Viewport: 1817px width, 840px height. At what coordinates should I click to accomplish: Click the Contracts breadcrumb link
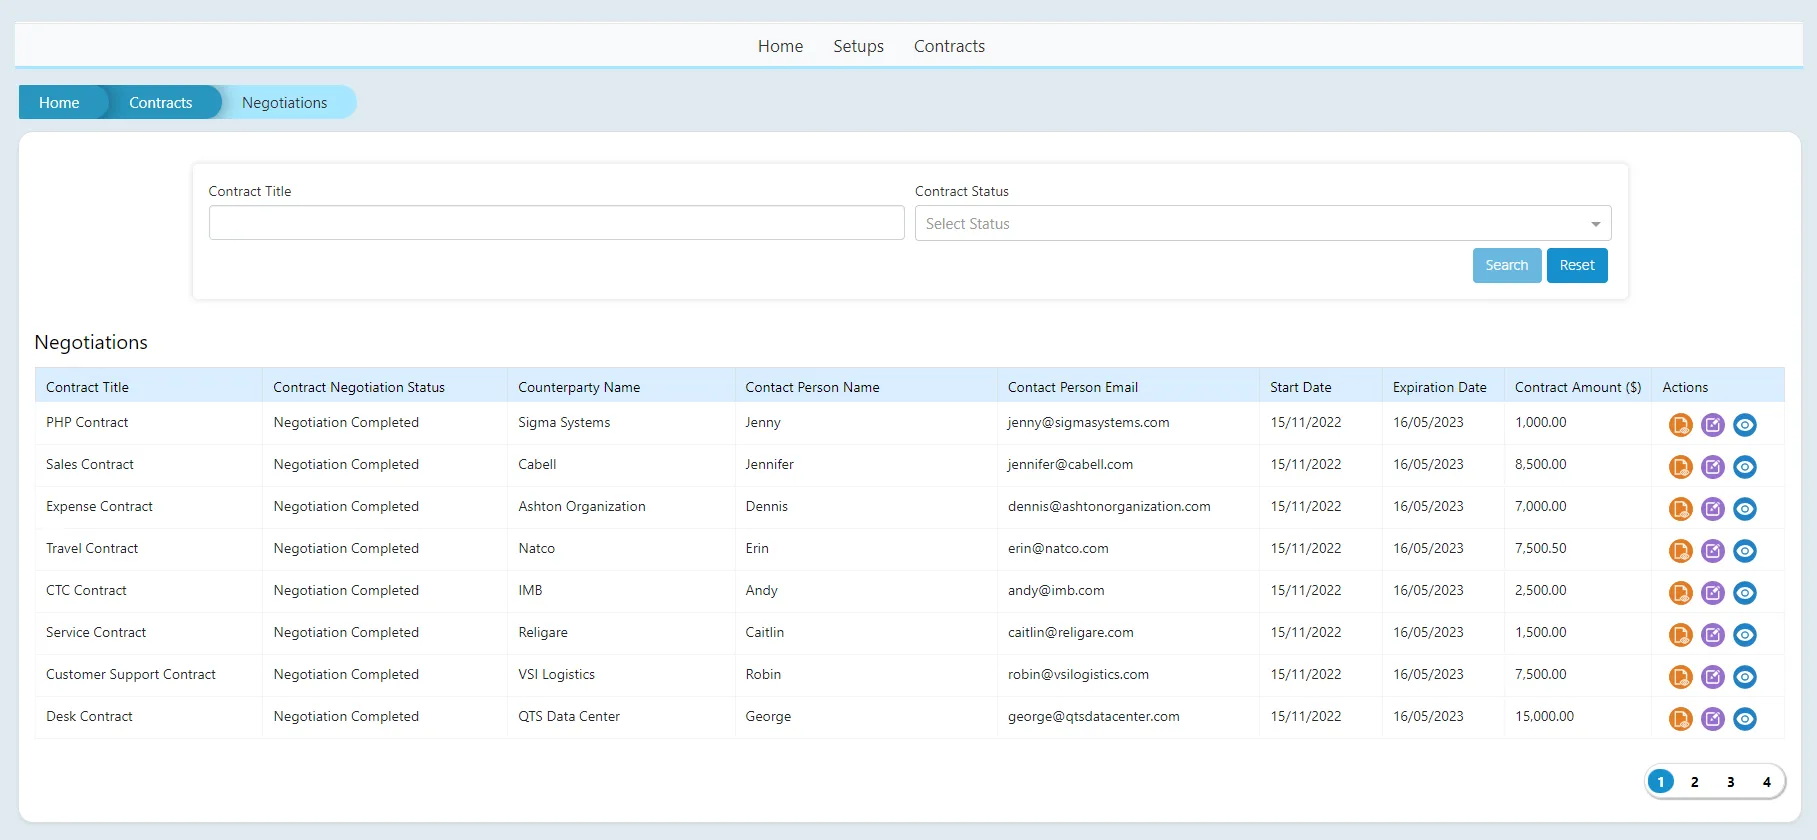[160, 103]
